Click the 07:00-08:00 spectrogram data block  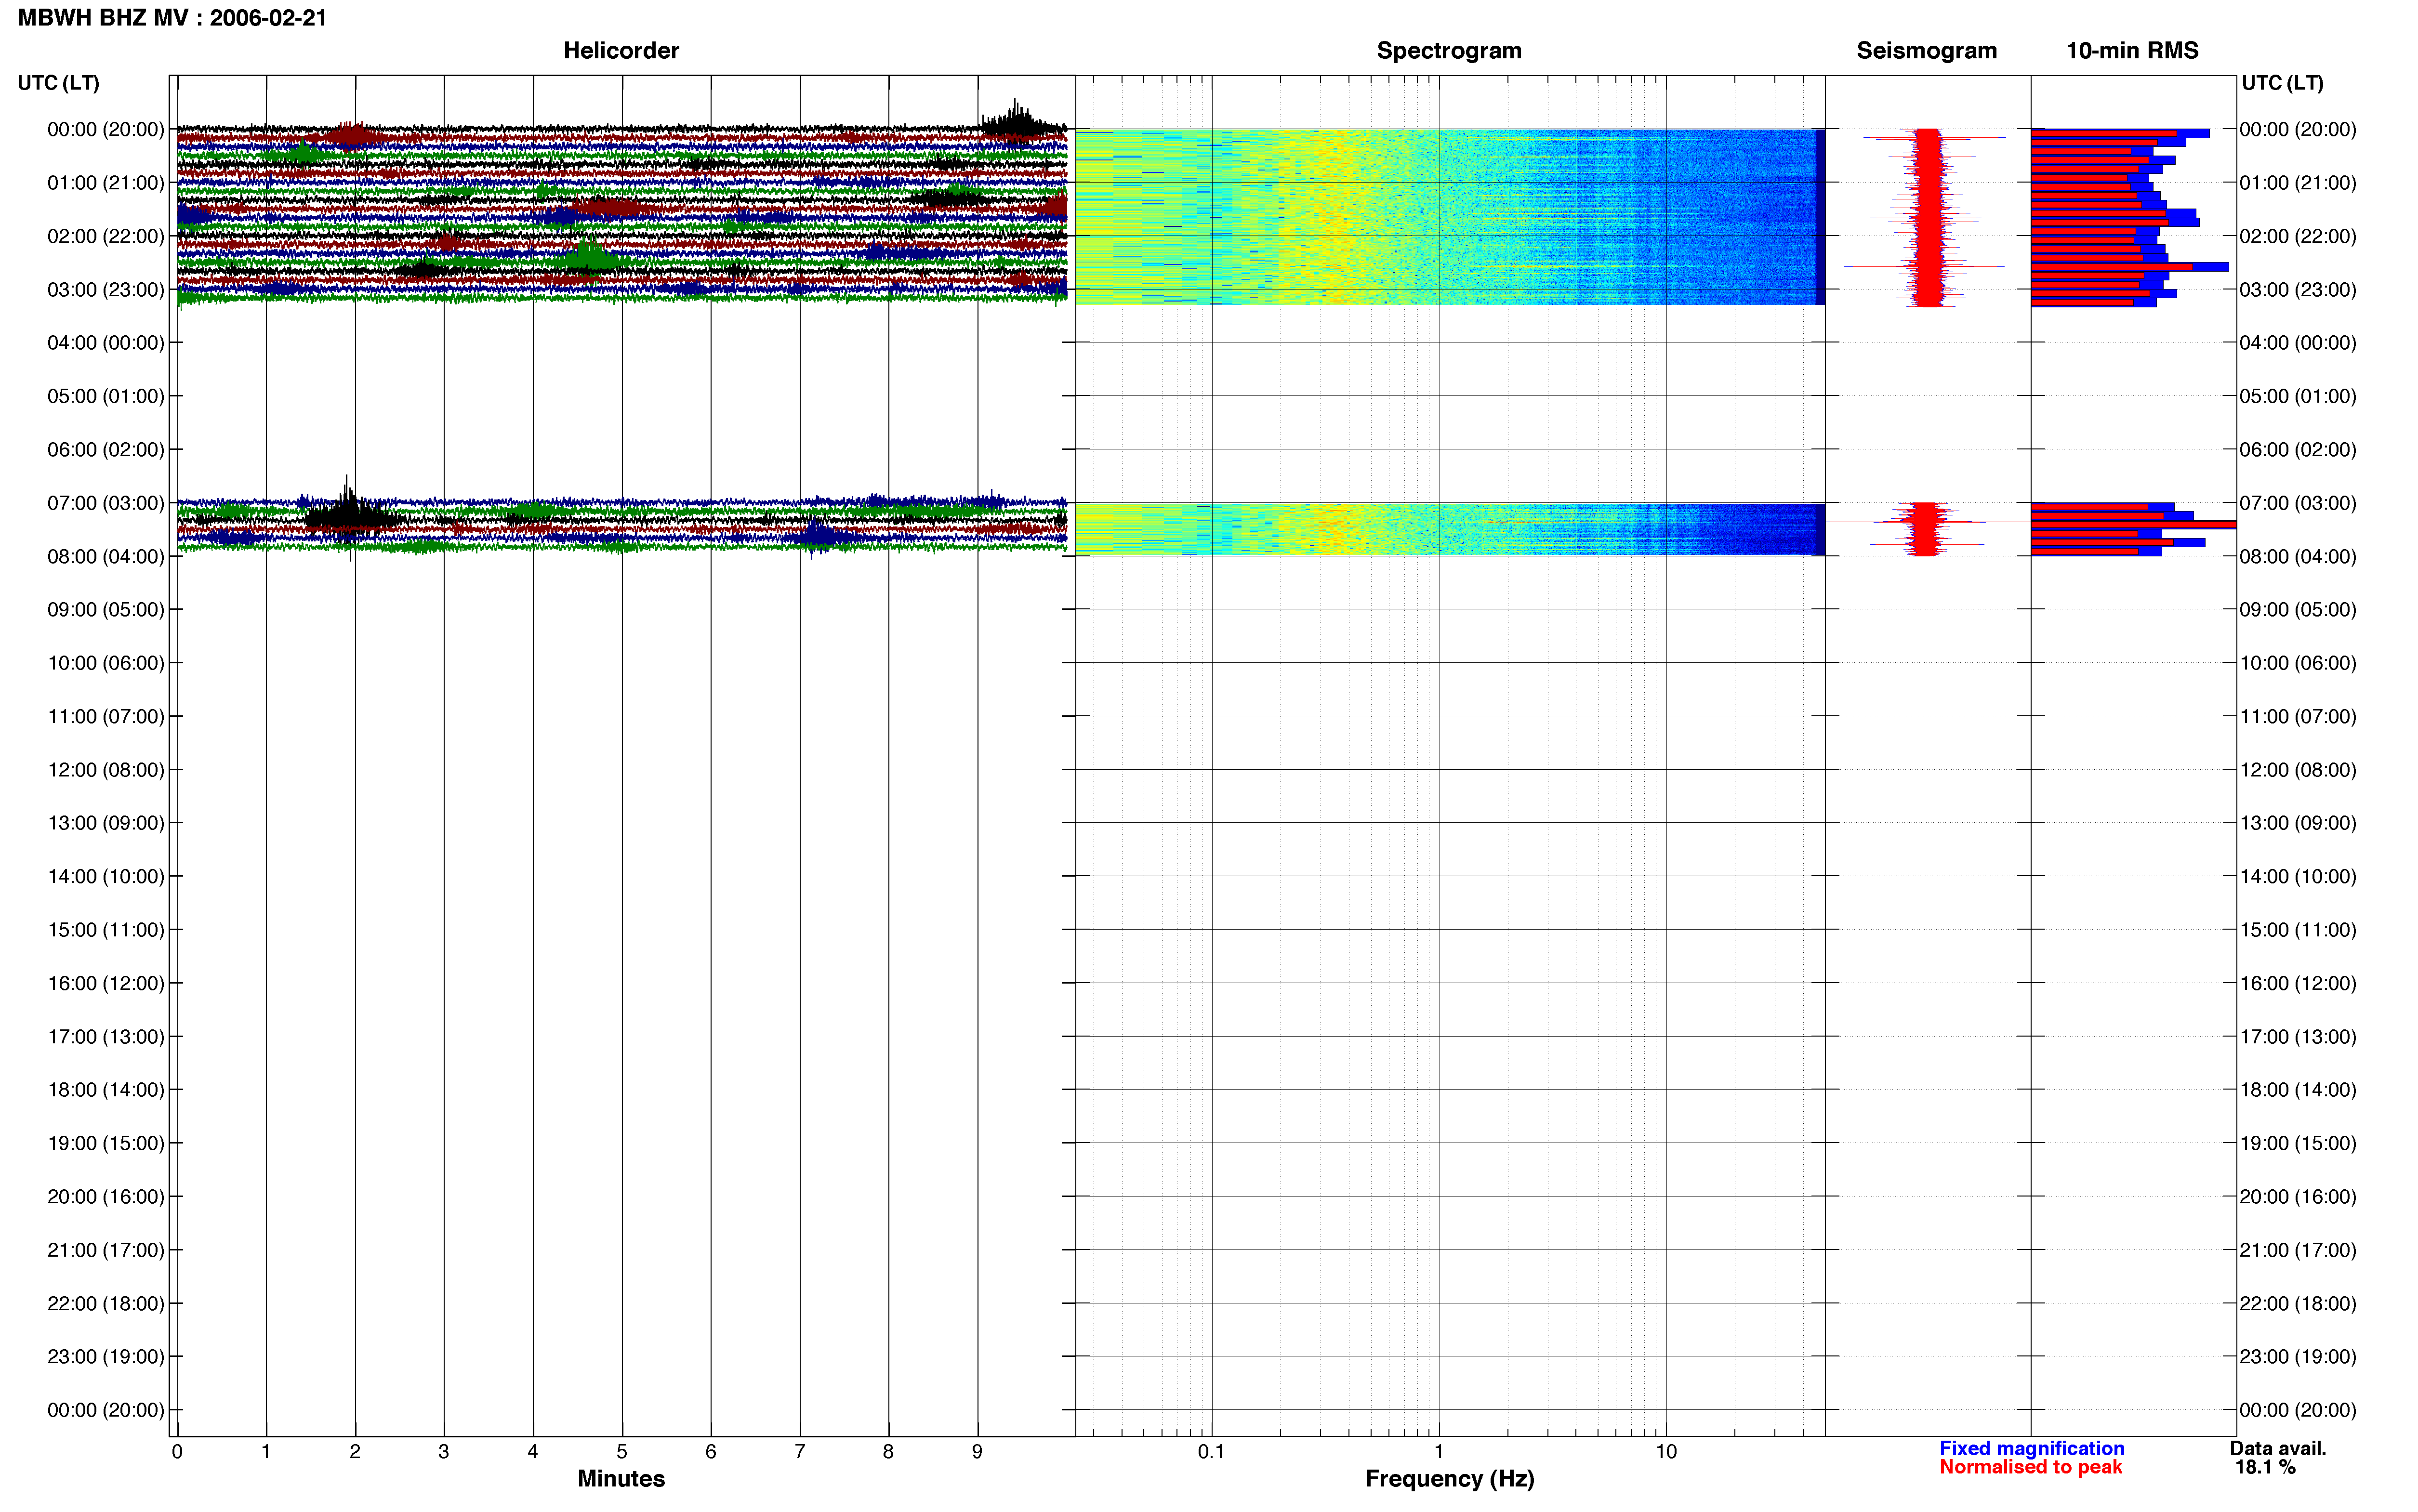pos(1450,529)
